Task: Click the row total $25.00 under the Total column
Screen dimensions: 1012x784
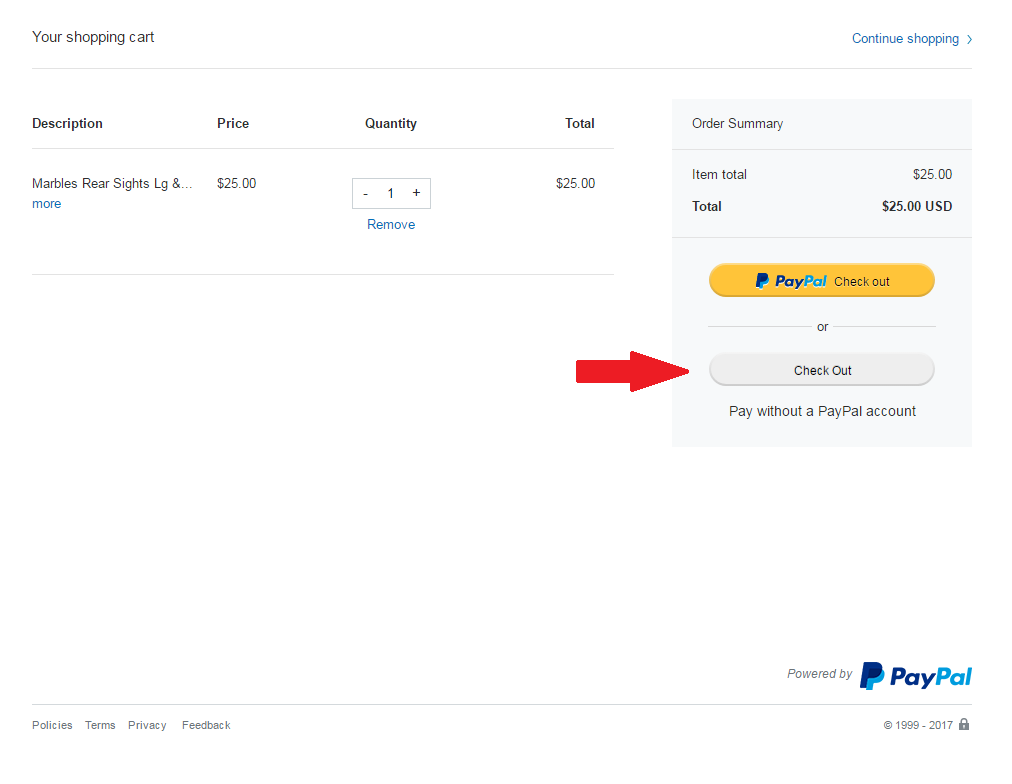Action: click(575, 183)
